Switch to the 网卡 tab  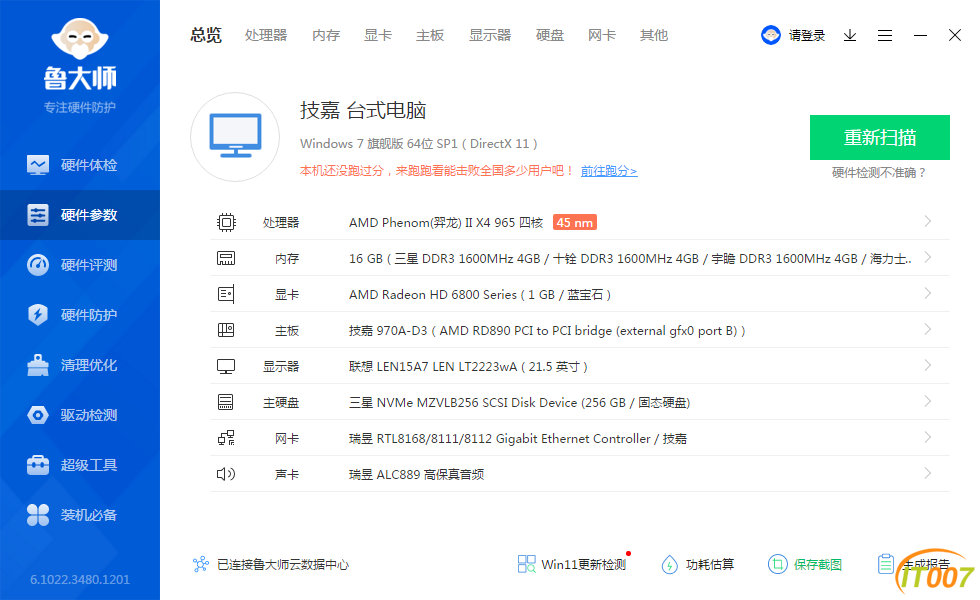coord(602,35)
